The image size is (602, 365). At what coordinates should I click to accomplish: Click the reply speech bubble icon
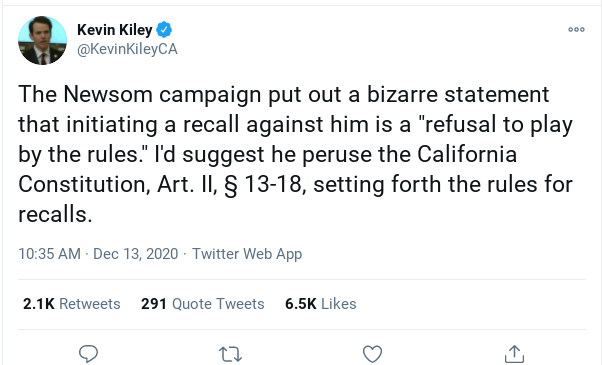coord(88,353)
